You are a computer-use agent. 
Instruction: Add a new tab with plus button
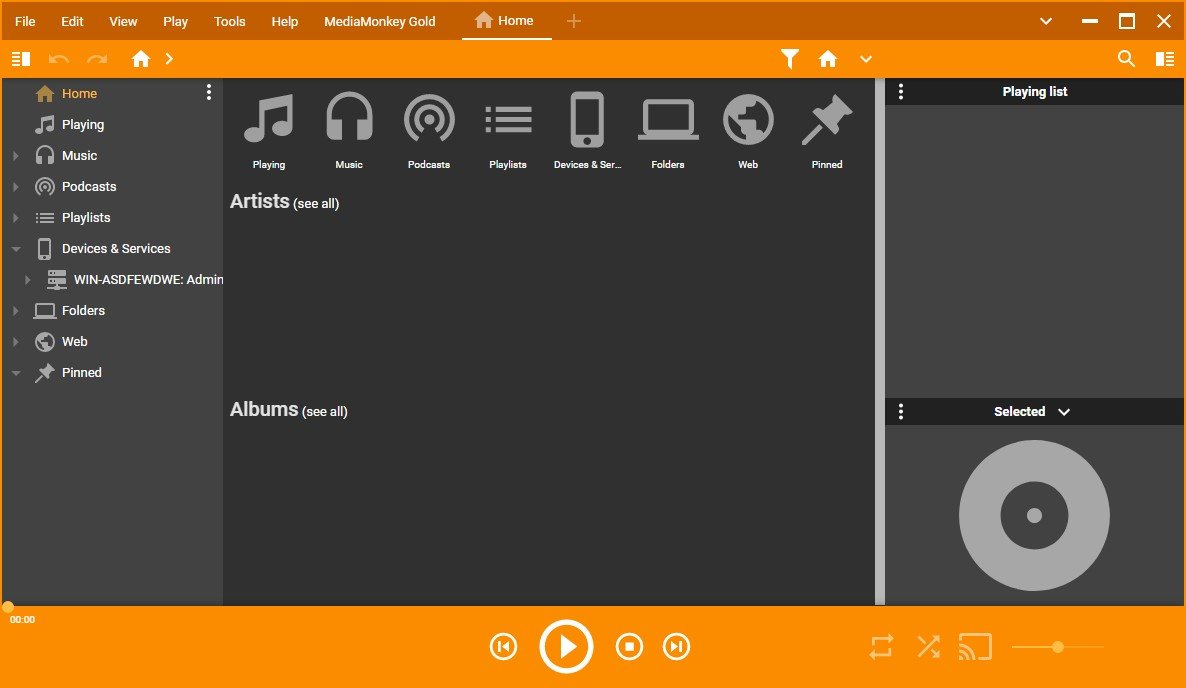[573, 21]
